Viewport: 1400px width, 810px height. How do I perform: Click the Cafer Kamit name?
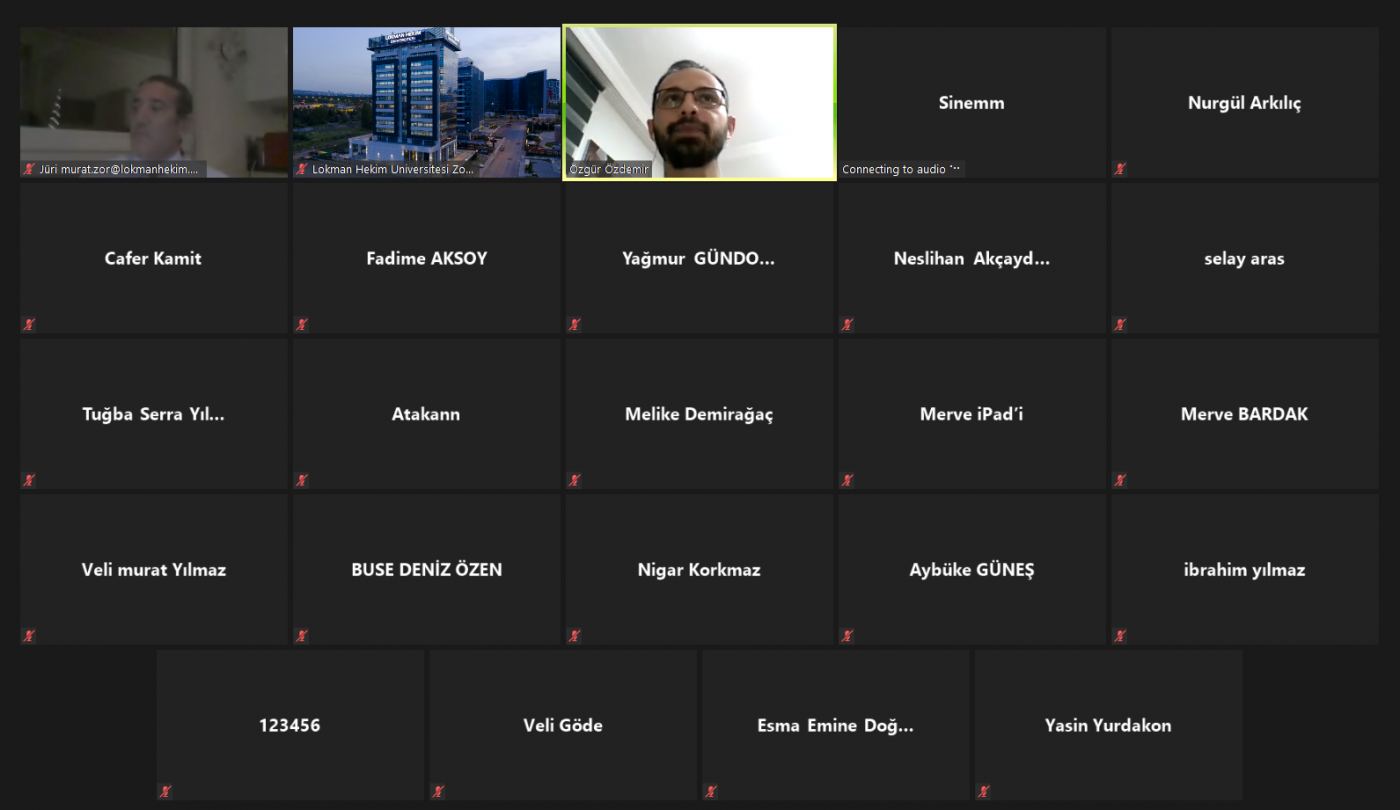click(x=153, y=258)
